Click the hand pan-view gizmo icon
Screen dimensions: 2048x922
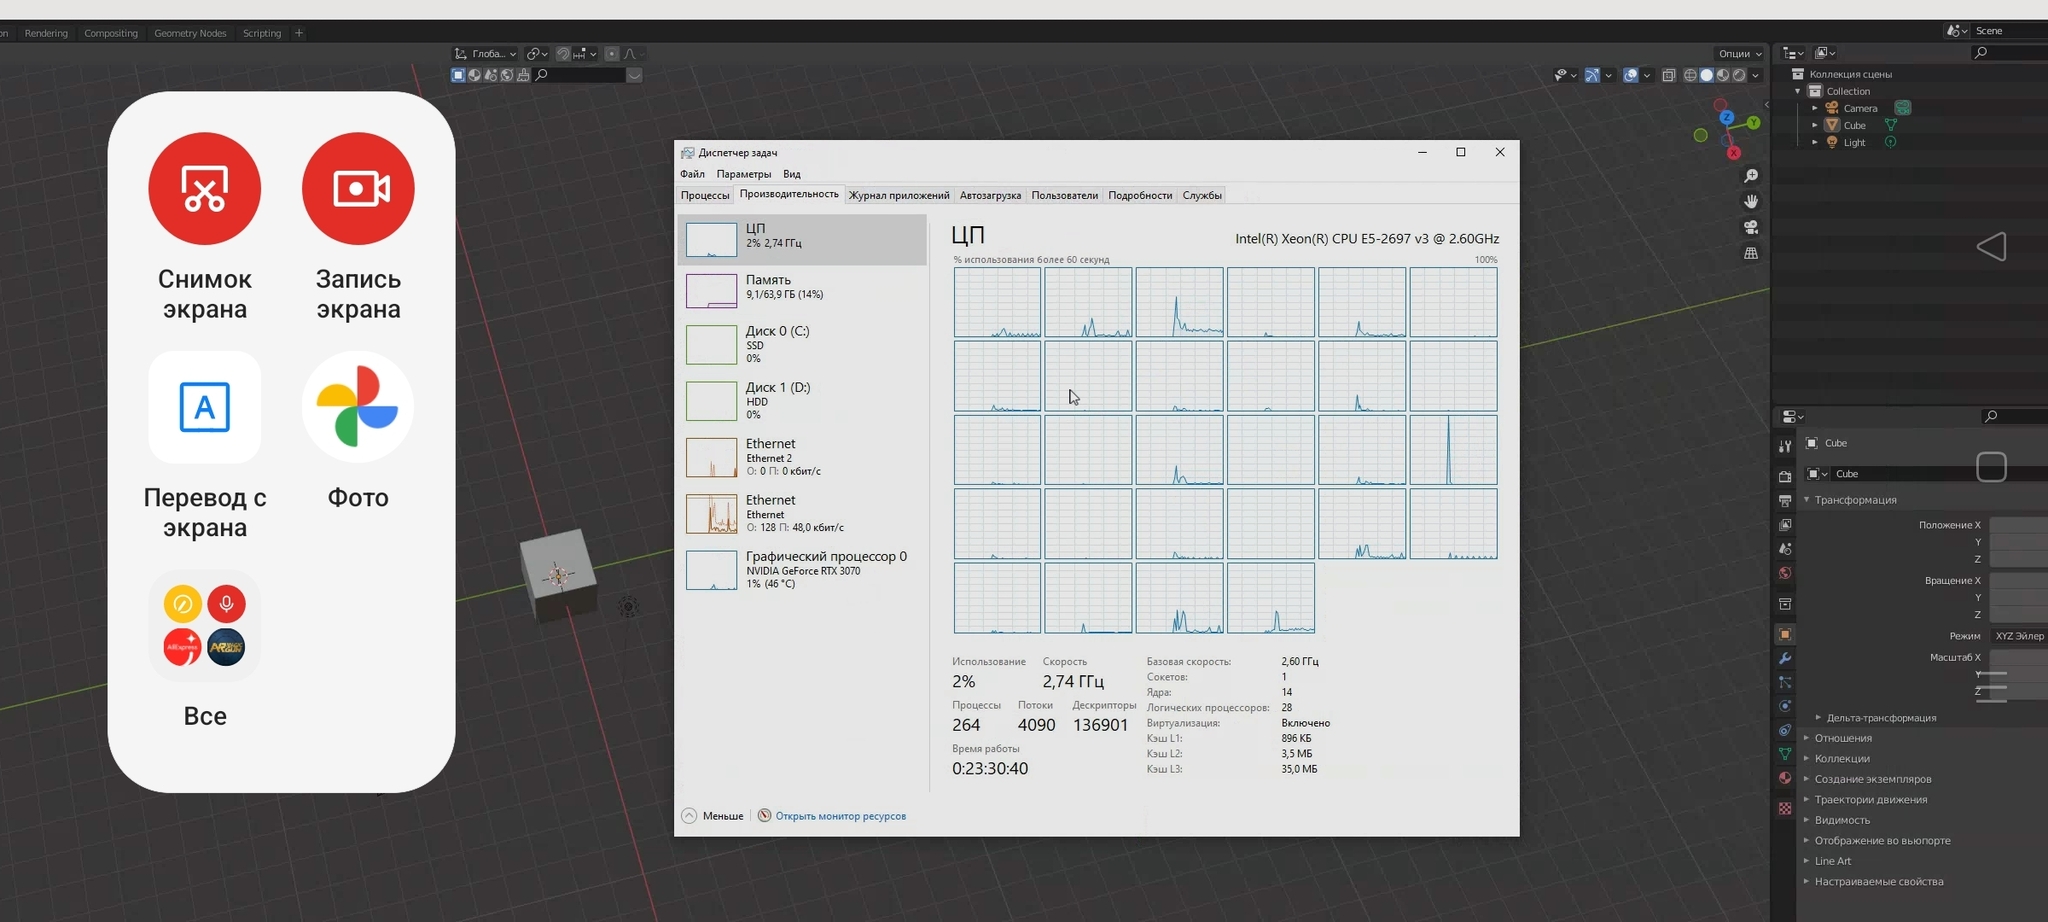pos(1751,202)
